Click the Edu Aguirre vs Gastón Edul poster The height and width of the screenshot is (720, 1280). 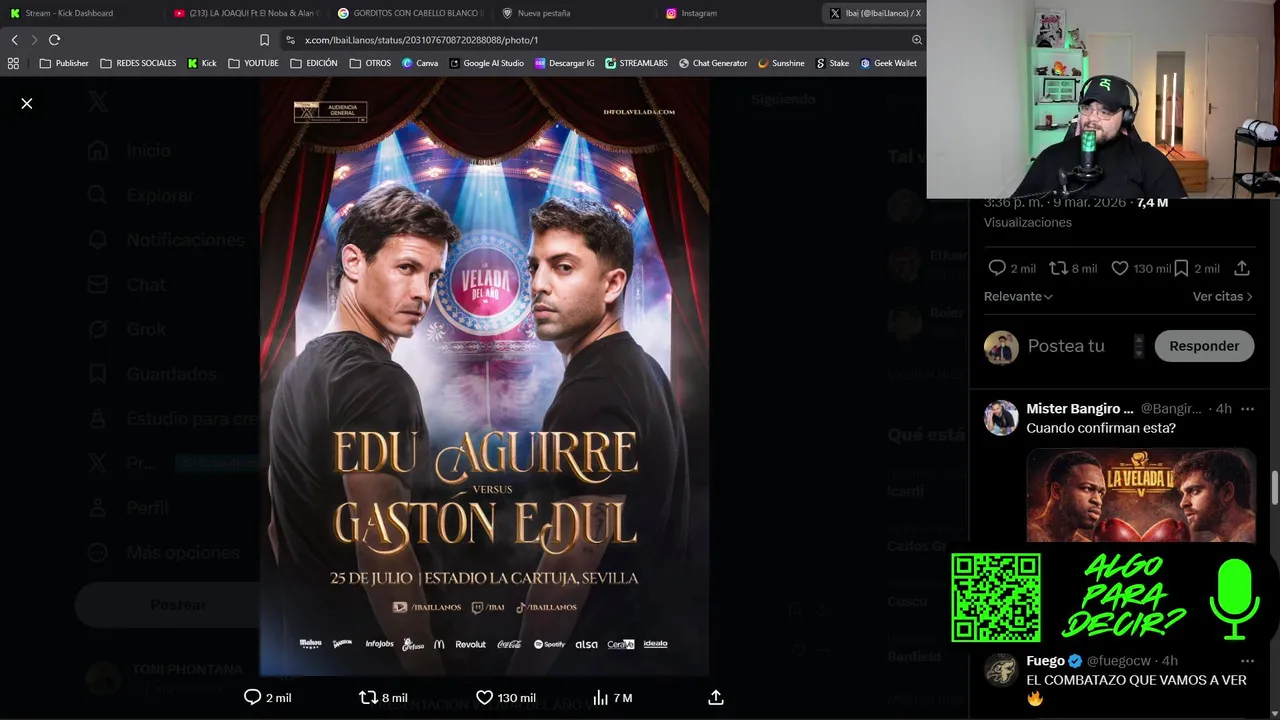(484, 377)
